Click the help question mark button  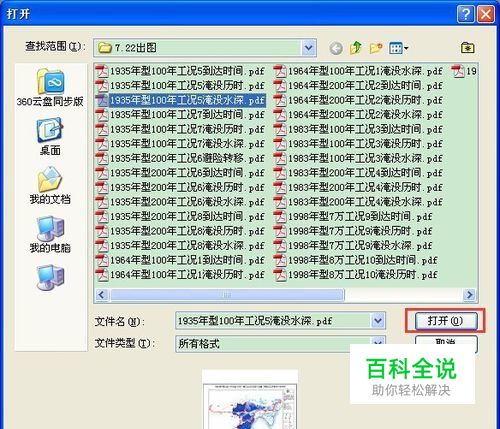click(x=465, y=14)
